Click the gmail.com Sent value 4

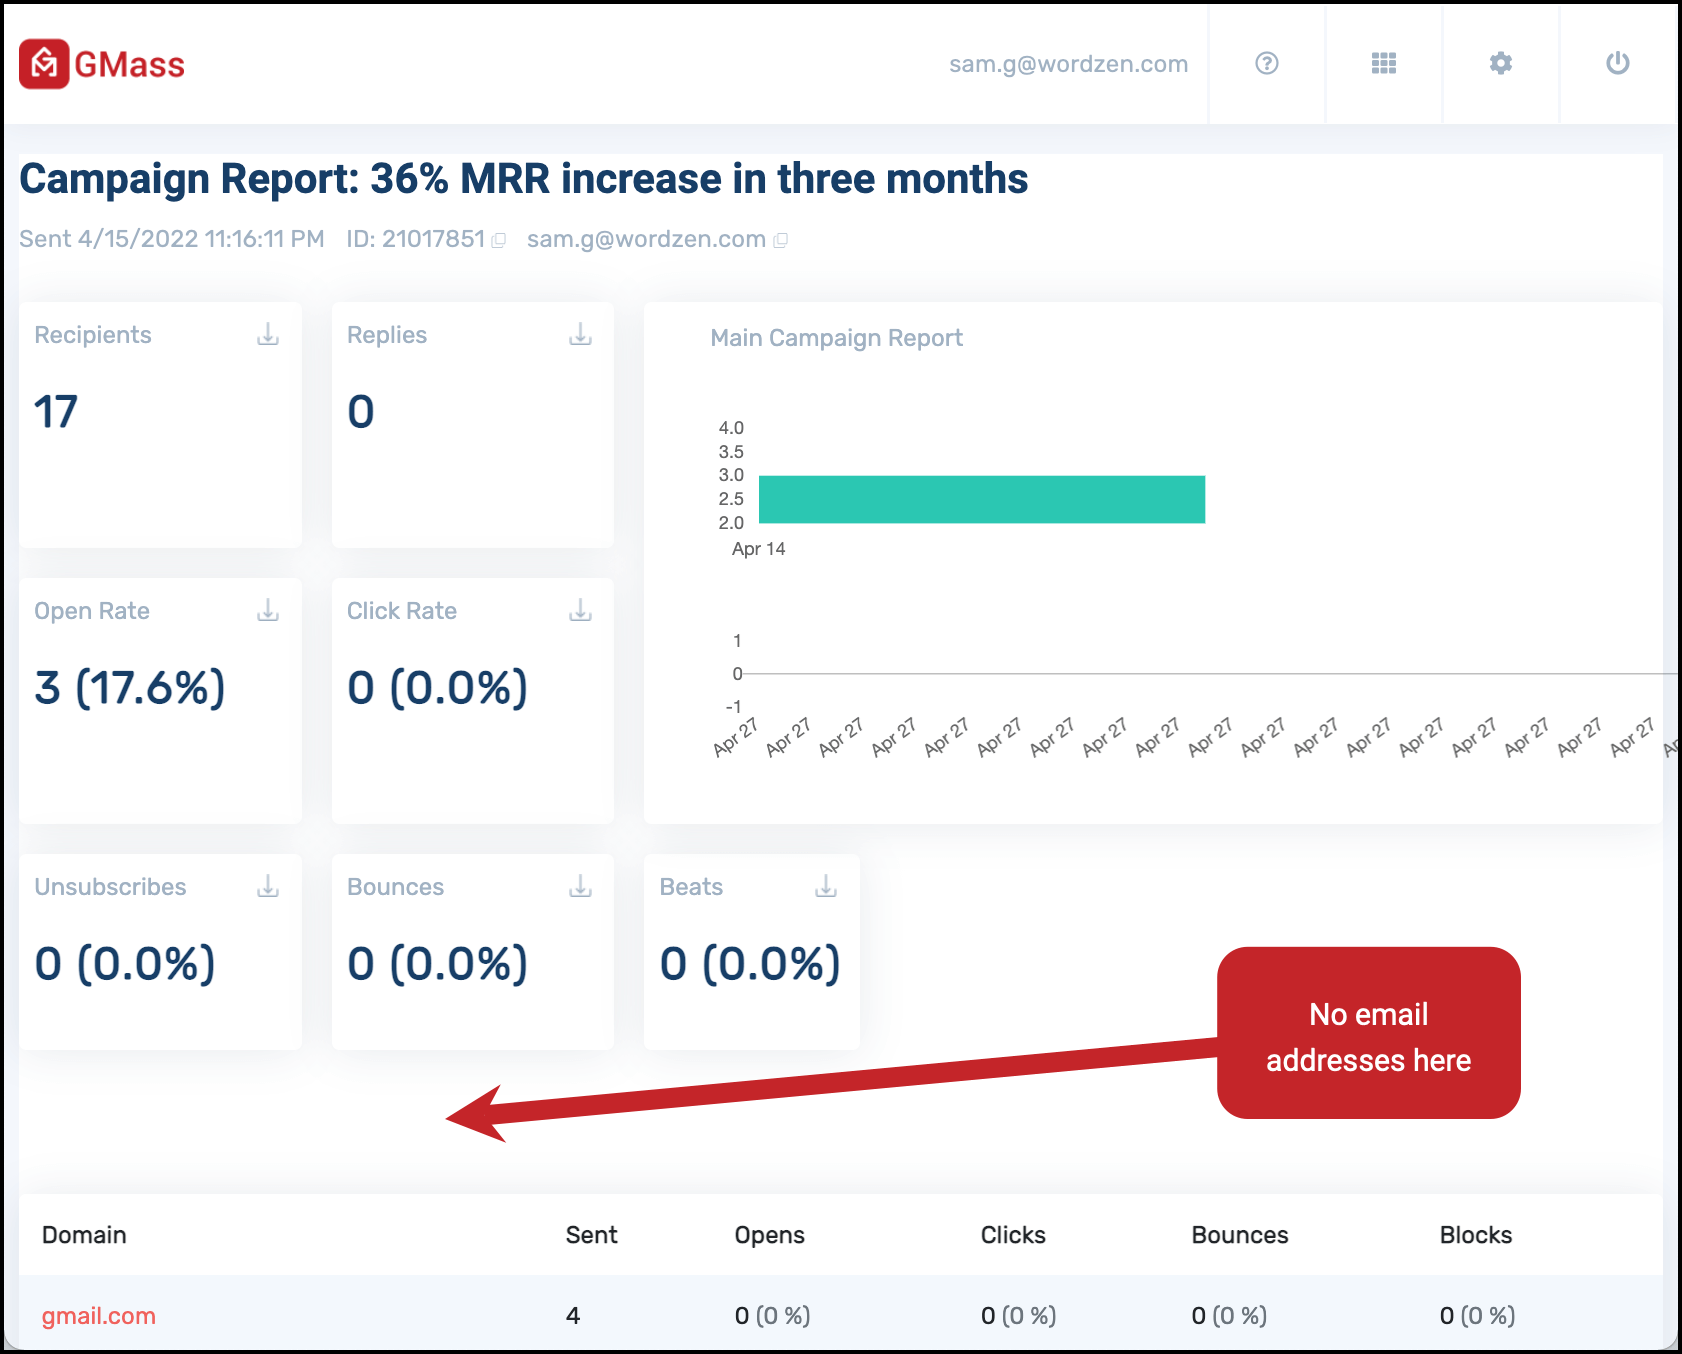click(x=573, y=1316)
